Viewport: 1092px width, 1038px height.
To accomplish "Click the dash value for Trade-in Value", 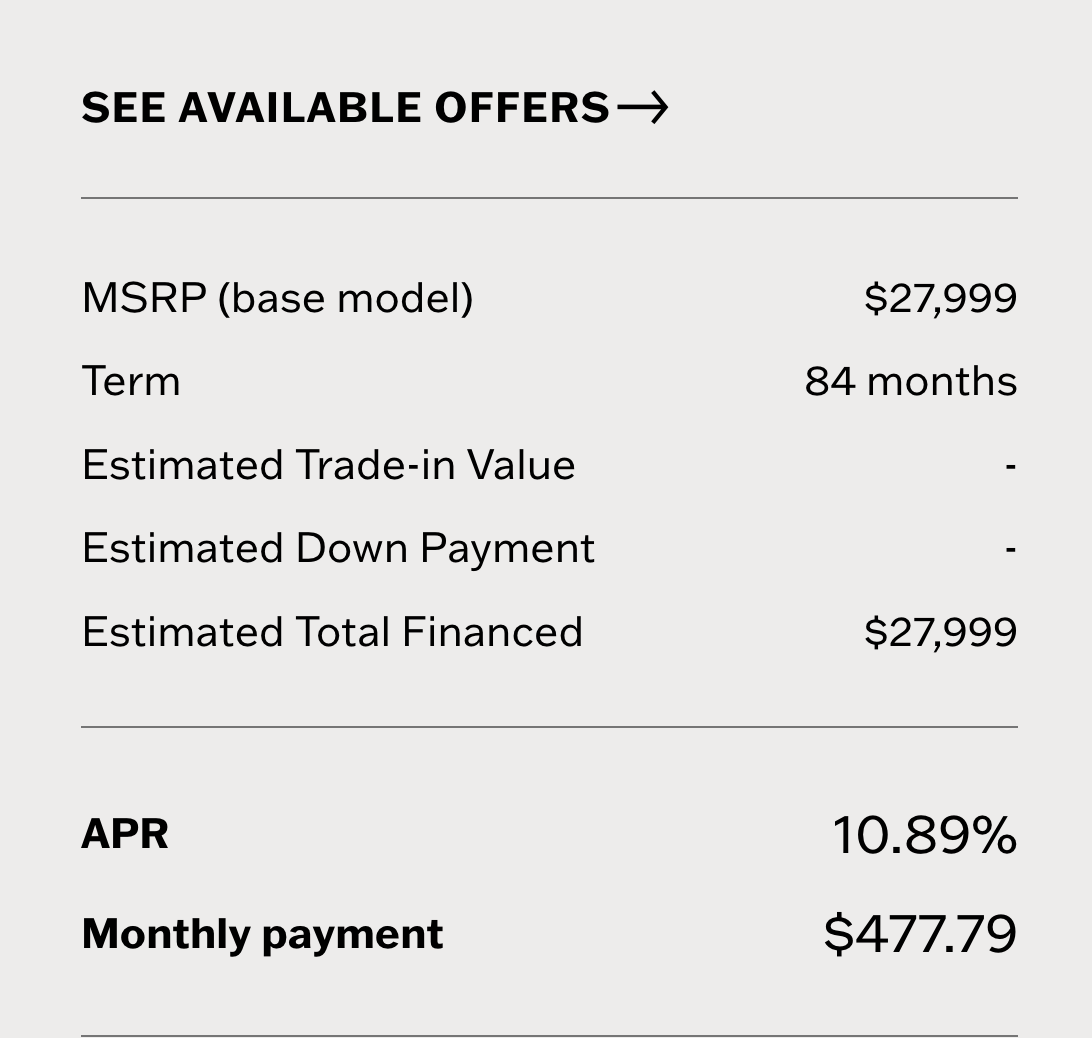I will [1011, 465].
